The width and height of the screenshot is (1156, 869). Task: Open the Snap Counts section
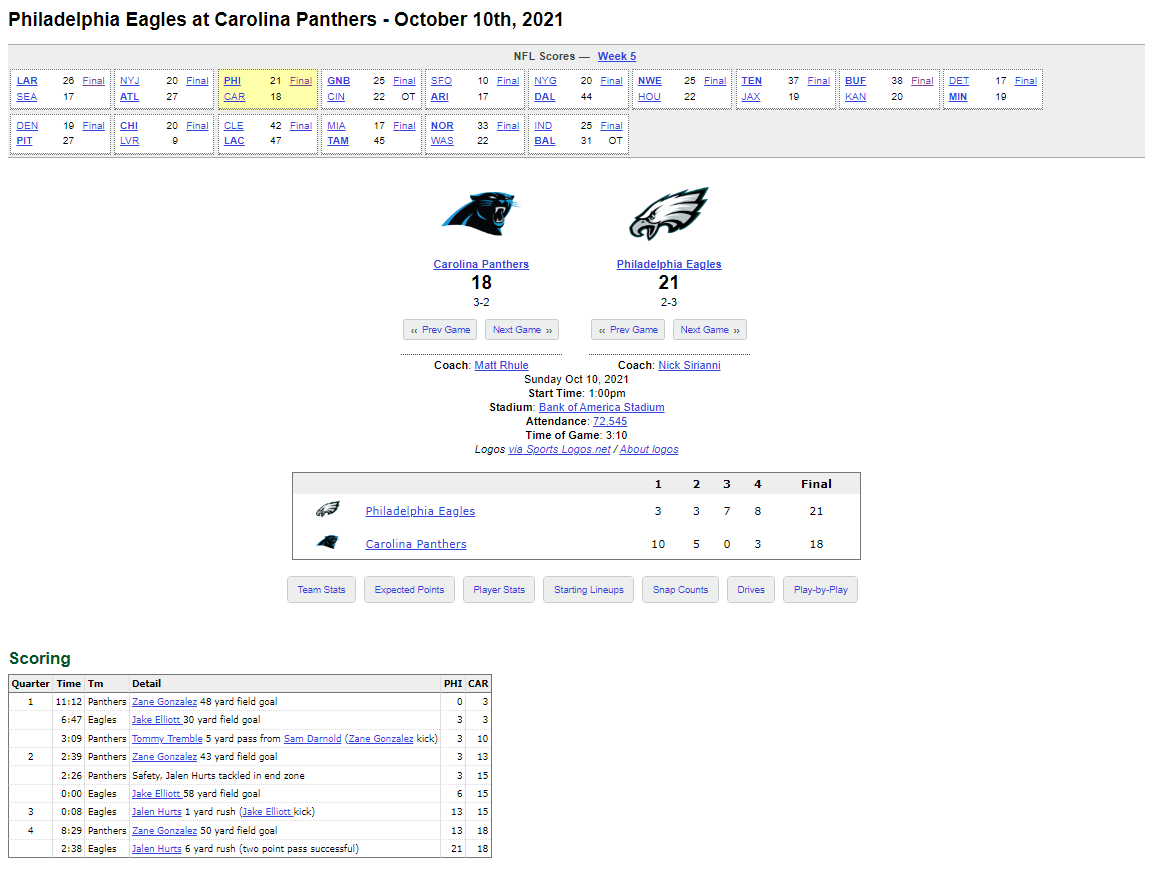click(x=680, y=590)
